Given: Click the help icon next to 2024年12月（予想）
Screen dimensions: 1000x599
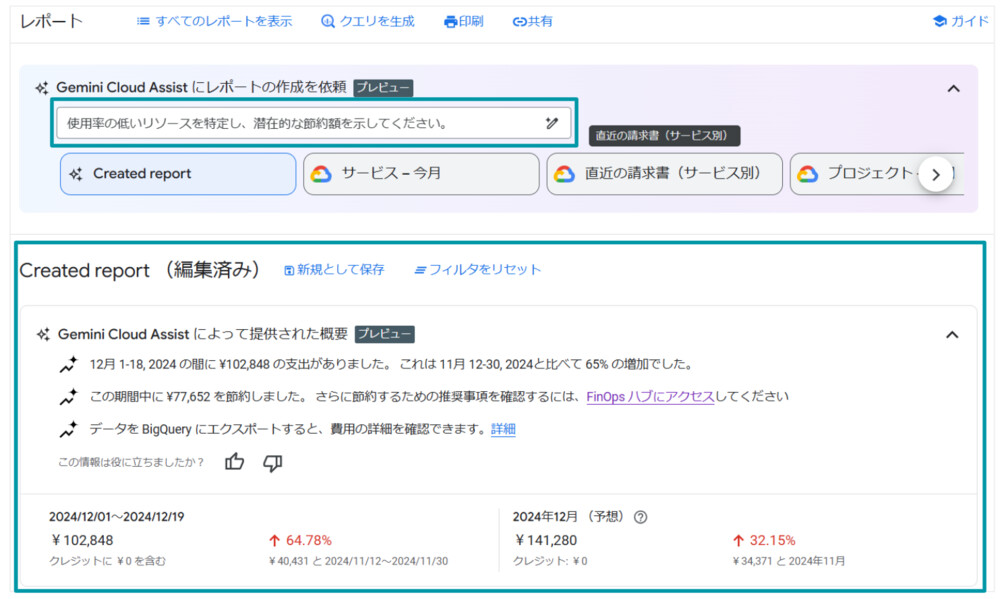Looking at the screenshot, I should (x=641, y=517).
